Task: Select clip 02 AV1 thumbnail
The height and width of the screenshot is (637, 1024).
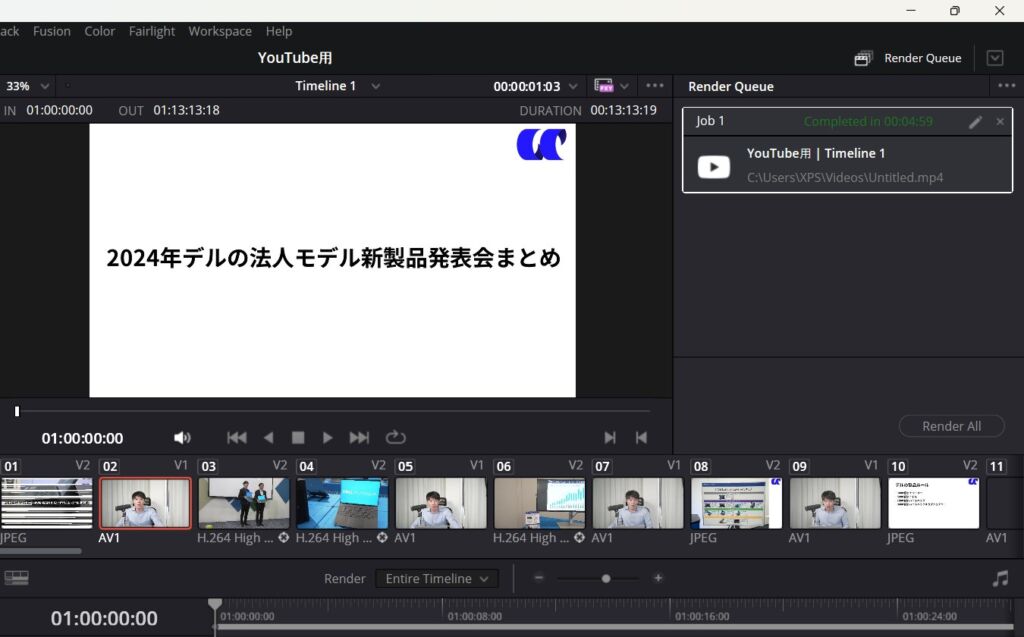Action: point(145,503)
